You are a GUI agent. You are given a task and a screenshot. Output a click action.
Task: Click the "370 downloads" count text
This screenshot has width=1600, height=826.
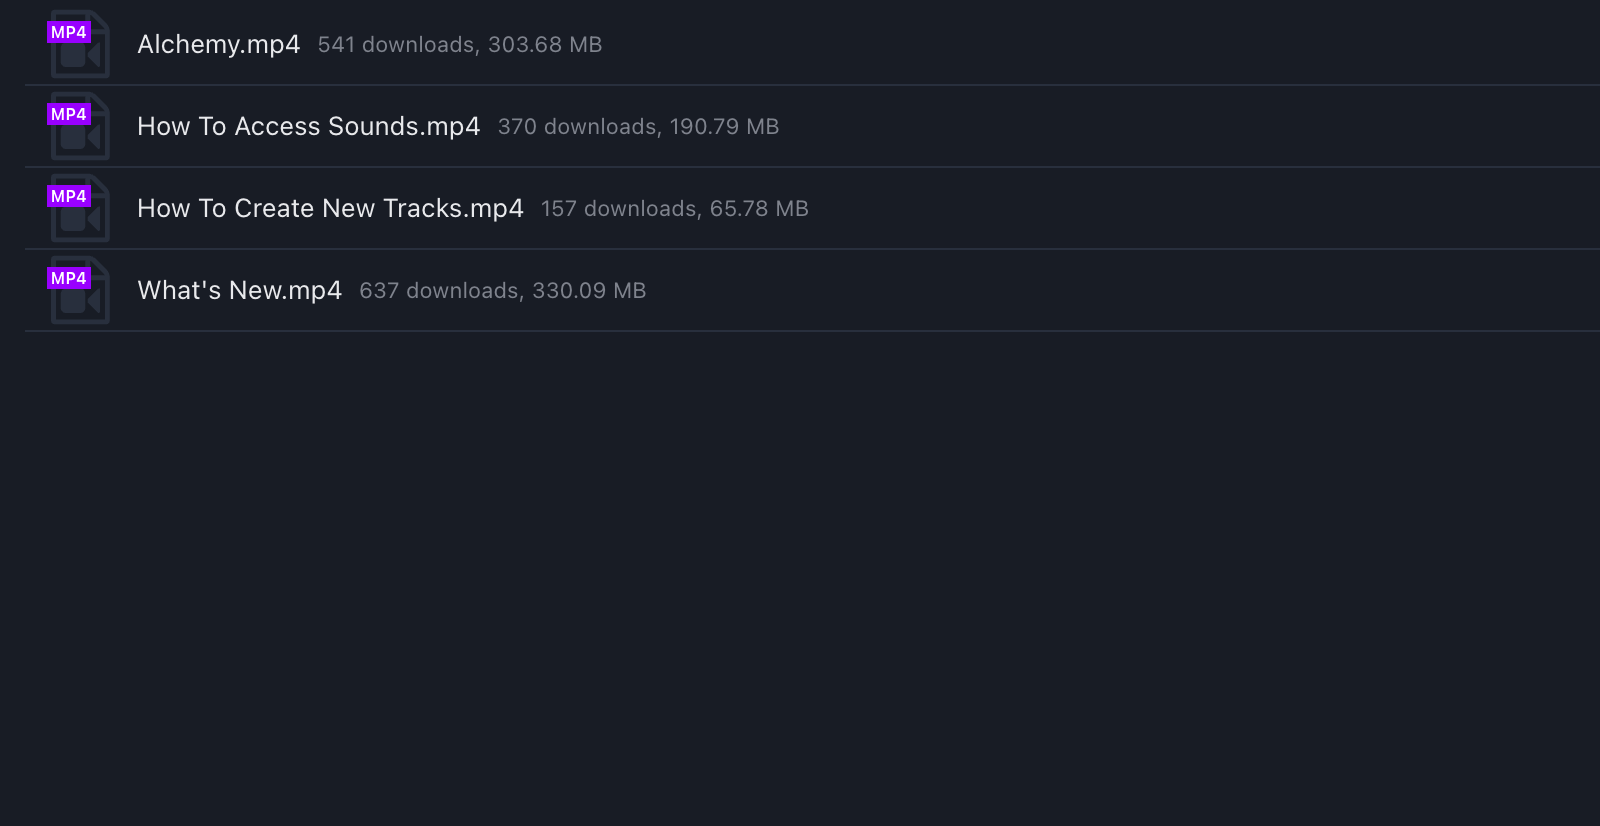578,127
